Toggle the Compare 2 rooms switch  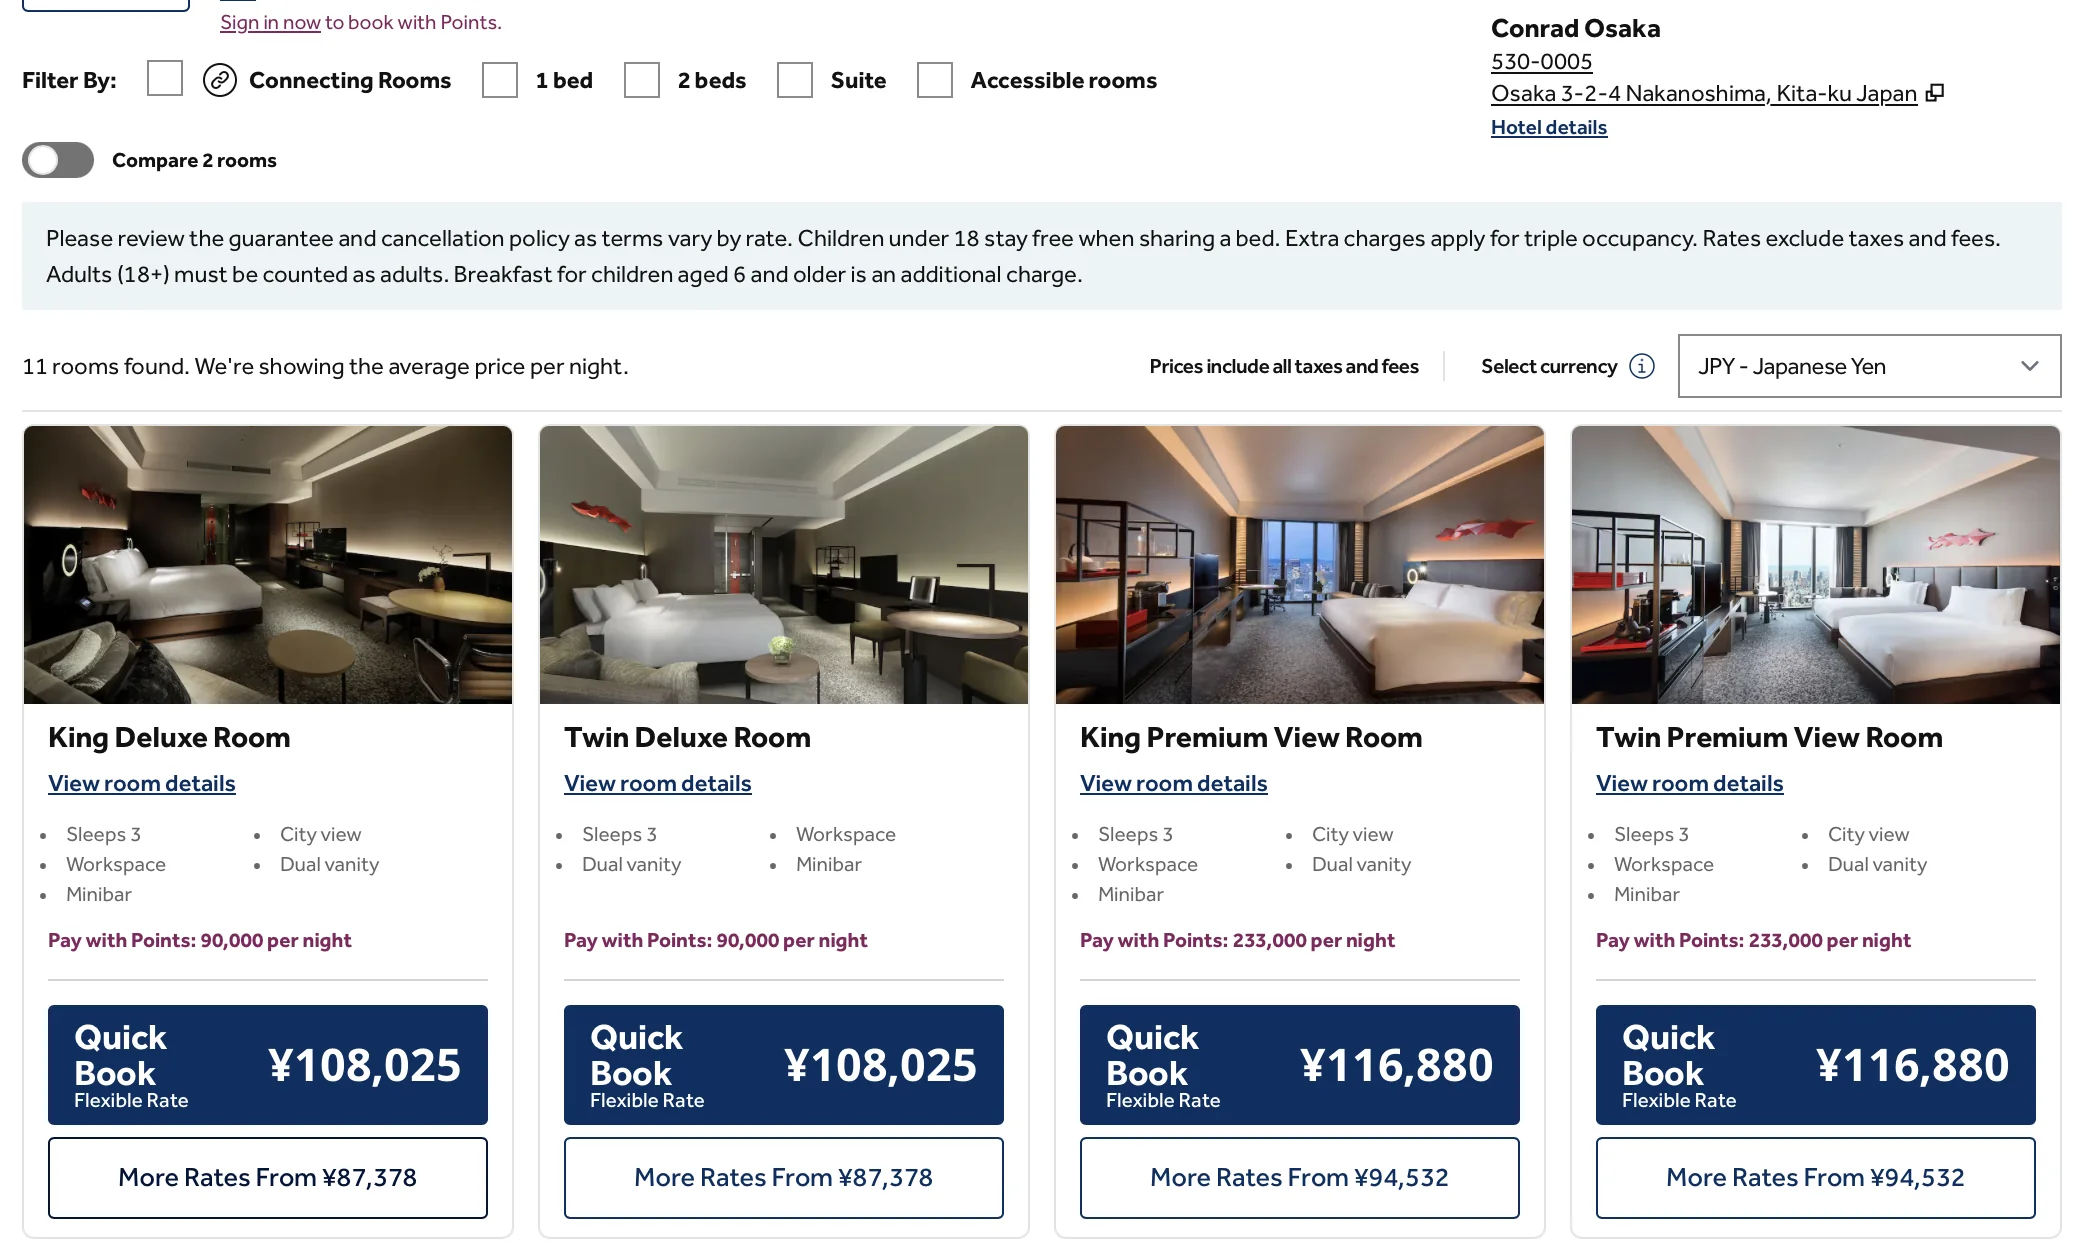[58, 160]
